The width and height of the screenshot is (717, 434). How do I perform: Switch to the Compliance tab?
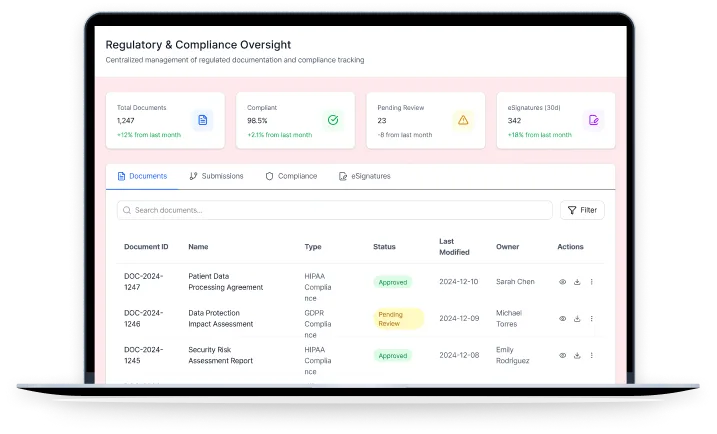(291, 176)
